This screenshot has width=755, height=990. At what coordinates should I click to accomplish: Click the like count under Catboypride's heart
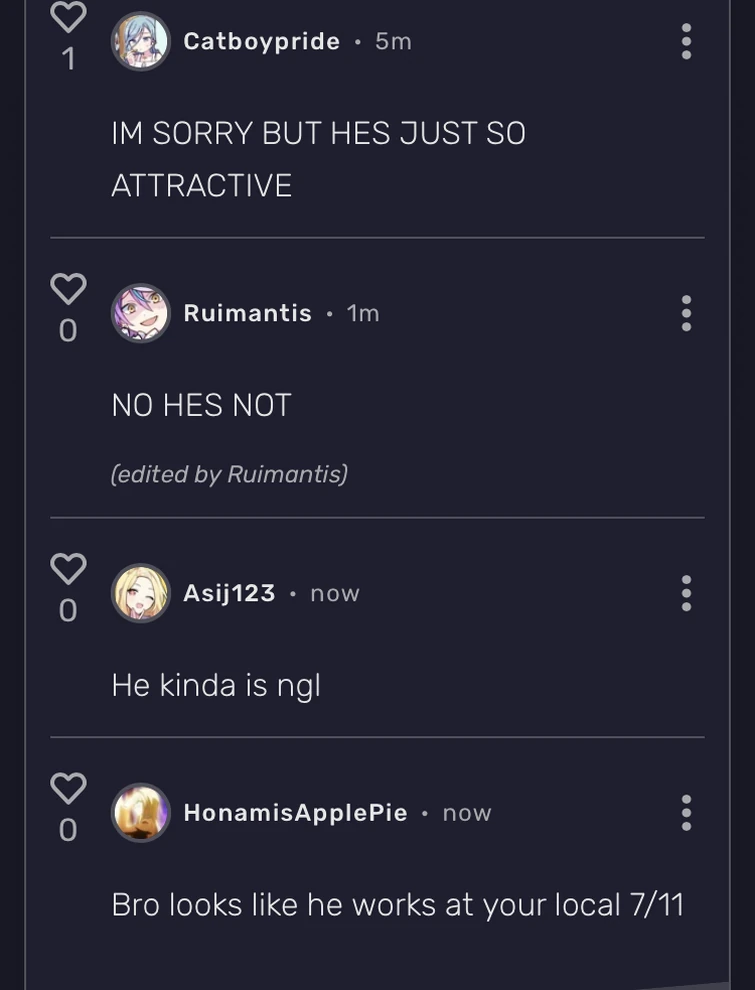click(x=68, y=60)
